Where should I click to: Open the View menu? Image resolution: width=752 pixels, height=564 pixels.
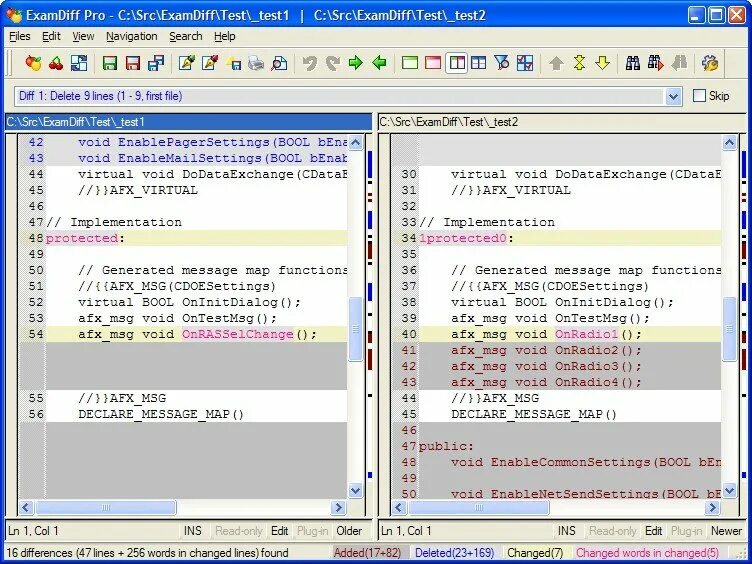83,36
